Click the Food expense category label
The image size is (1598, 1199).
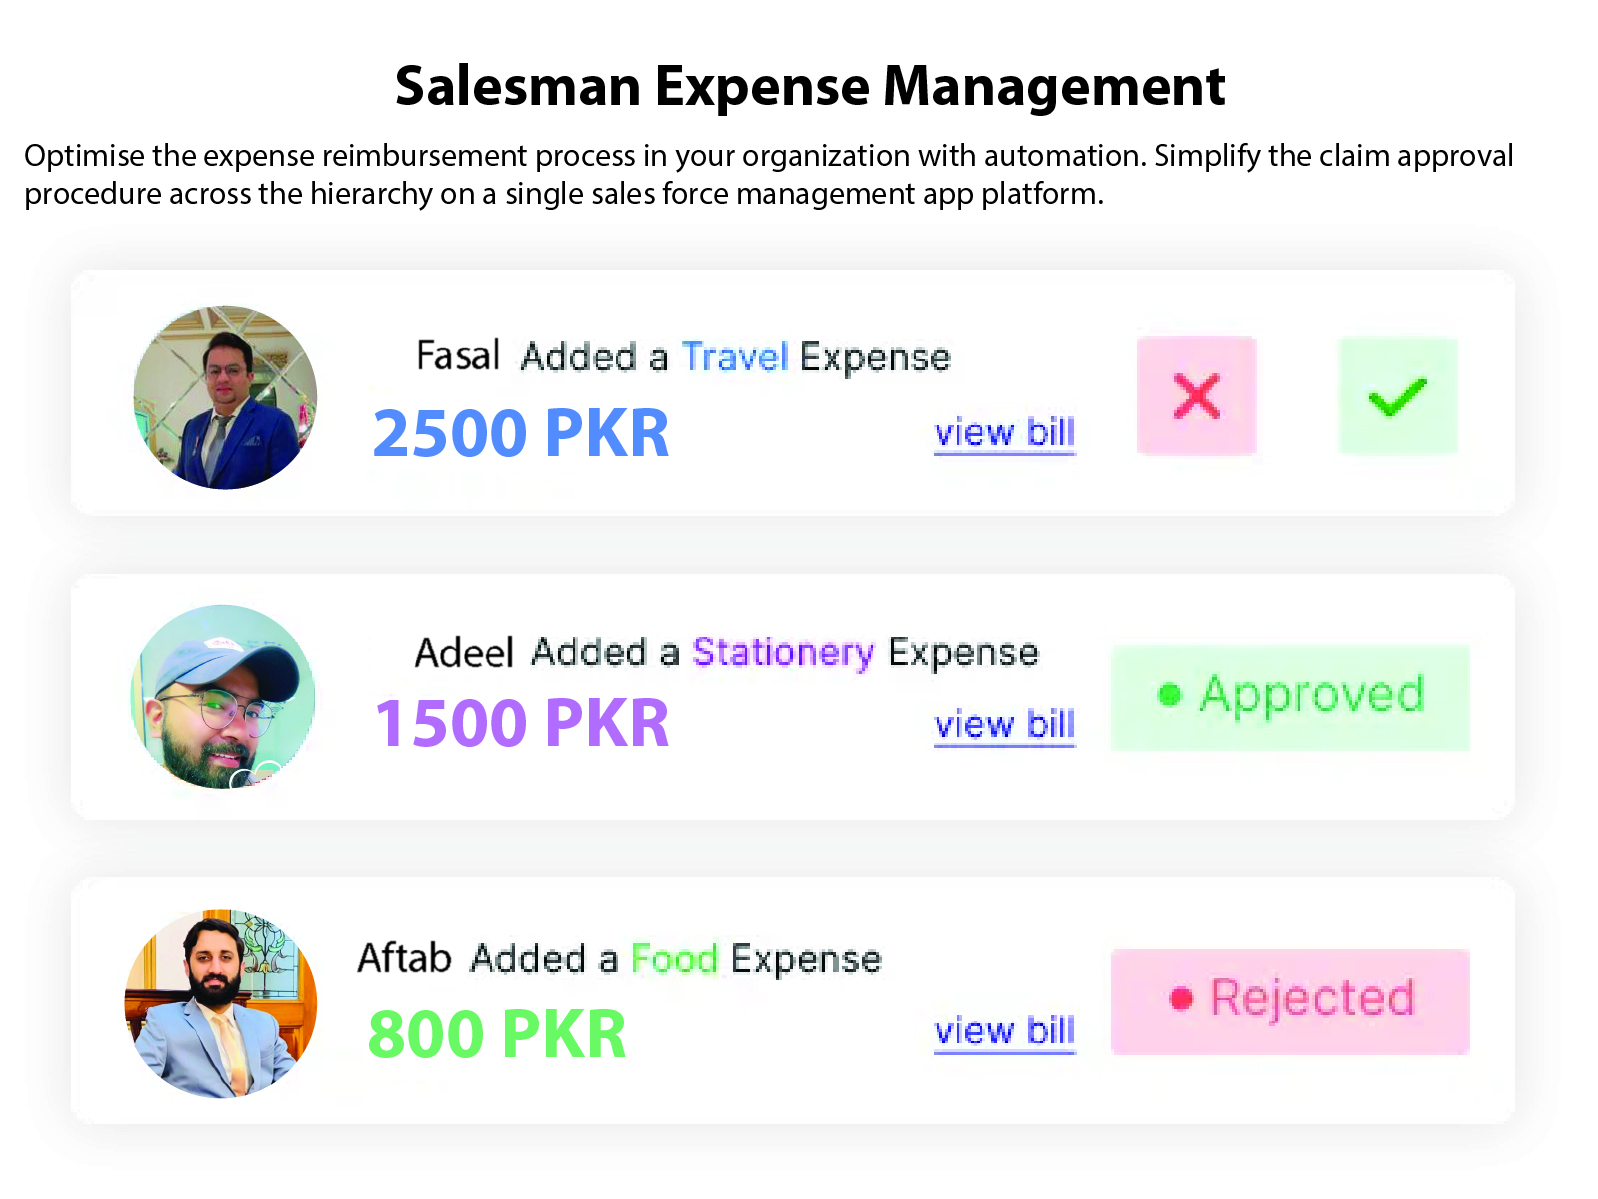coord(676,958)
